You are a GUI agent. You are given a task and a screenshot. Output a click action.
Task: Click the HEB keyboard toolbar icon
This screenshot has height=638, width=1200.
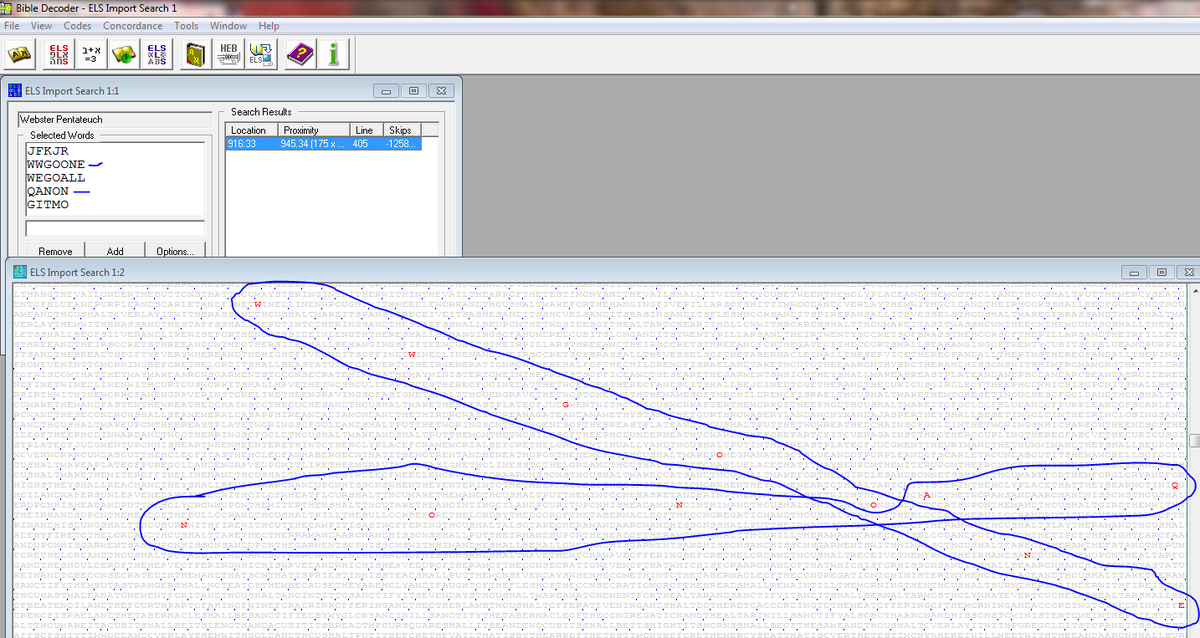tap(228, 55)
